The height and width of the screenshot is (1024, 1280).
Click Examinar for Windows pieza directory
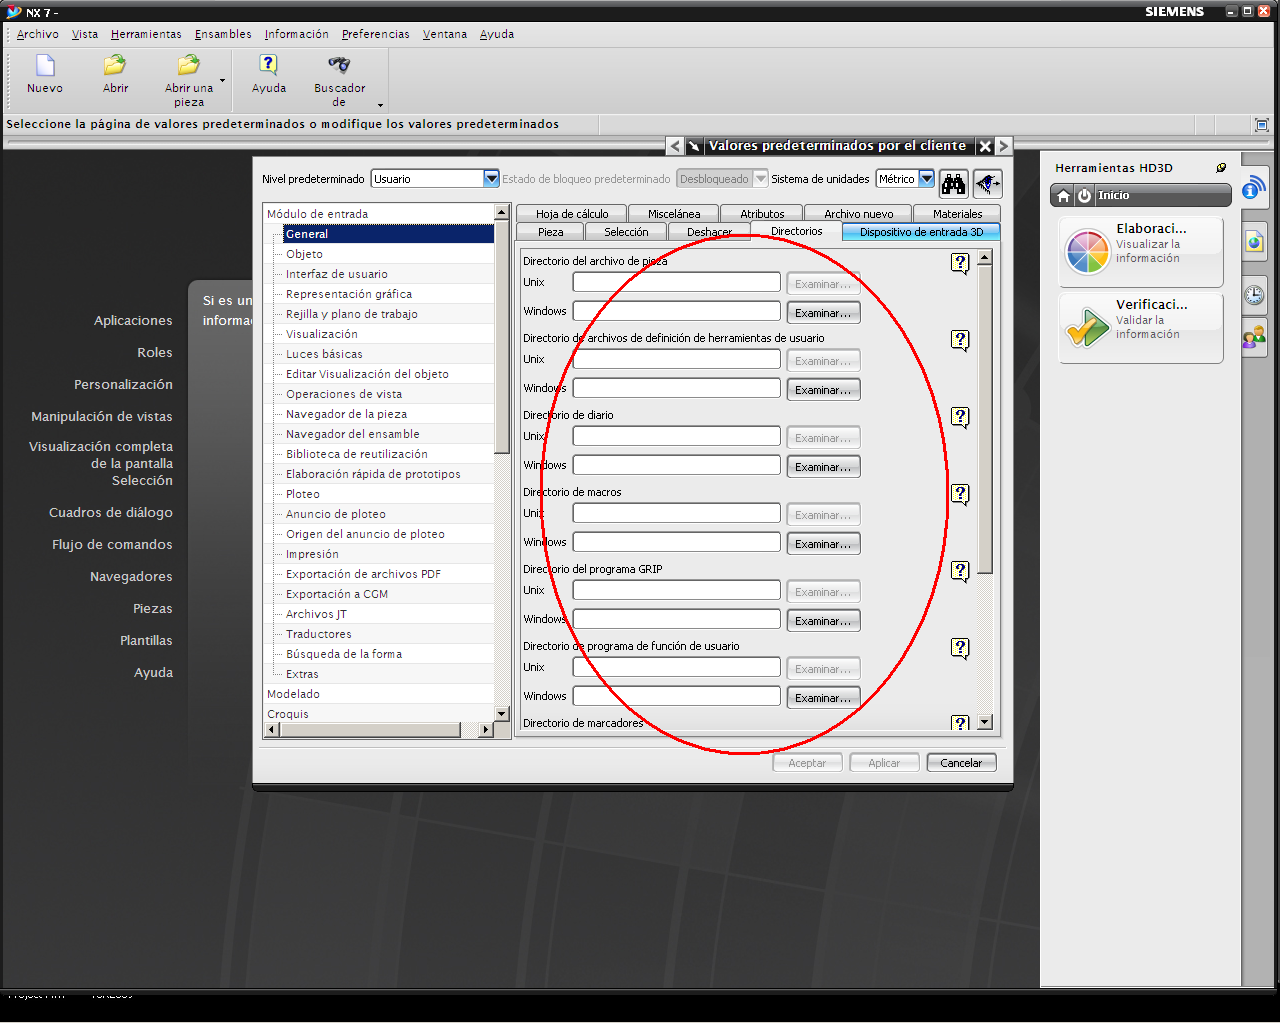click(823, 313)
